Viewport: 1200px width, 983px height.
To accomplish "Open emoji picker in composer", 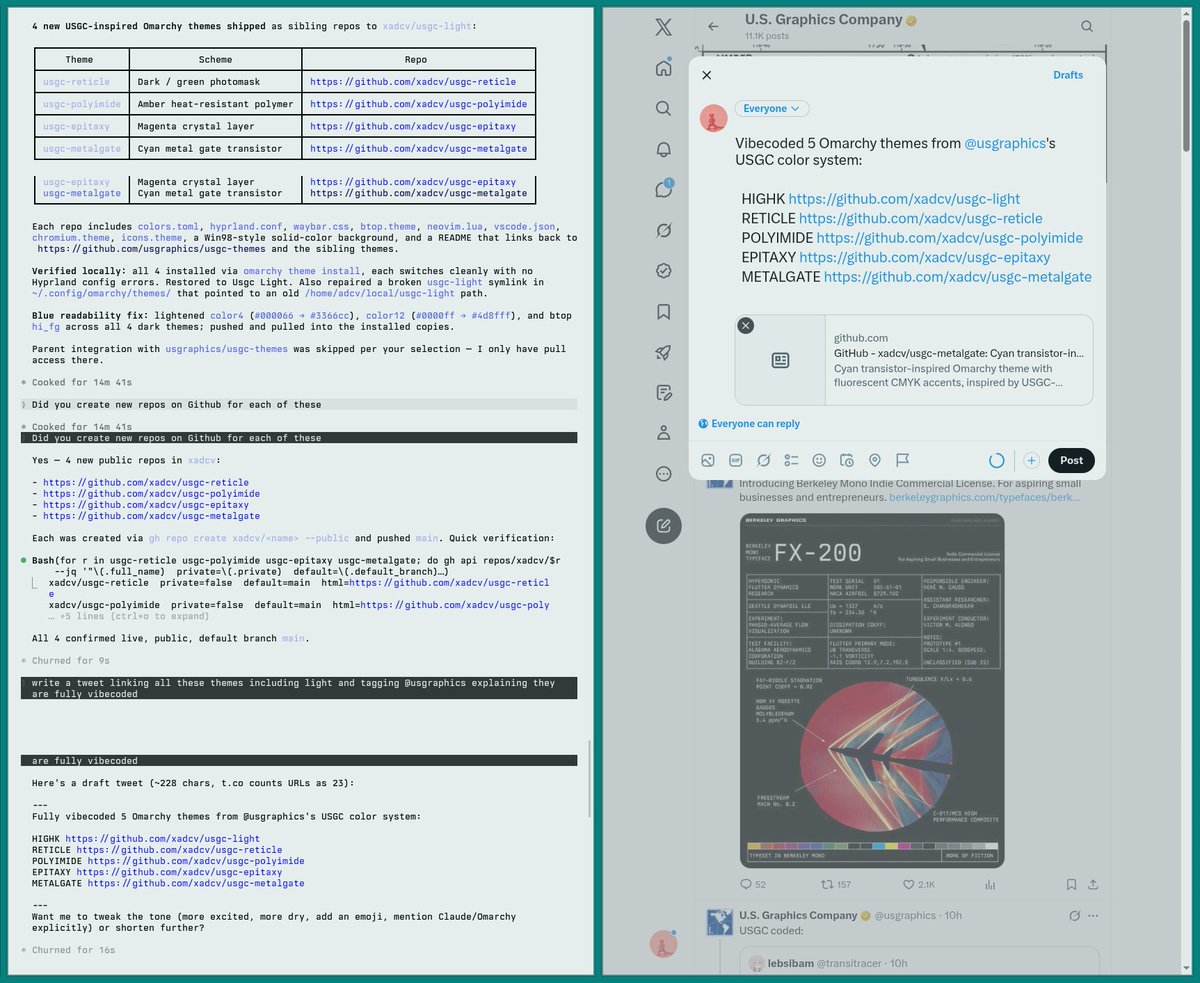I will (x=819, y=460).
